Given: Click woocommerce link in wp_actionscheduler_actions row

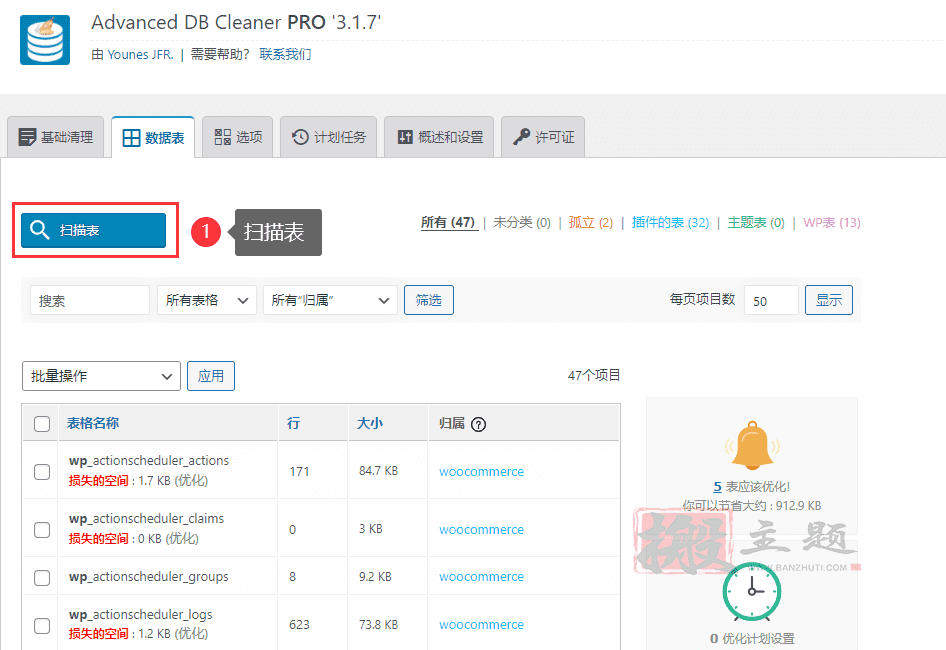Looking at the screenshot, I should (481, 471).
